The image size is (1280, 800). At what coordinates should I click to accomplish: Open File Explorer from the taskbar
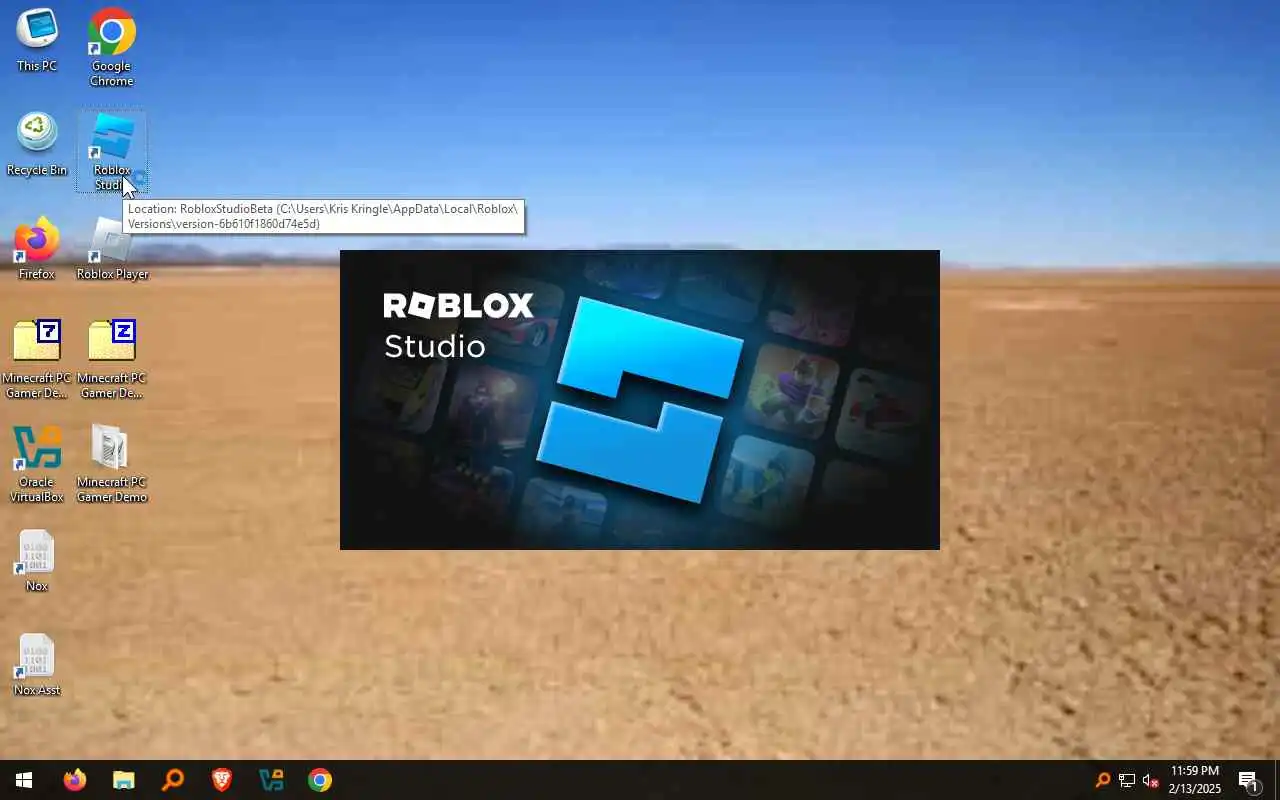pyautogui.click(x=123, y=780)
